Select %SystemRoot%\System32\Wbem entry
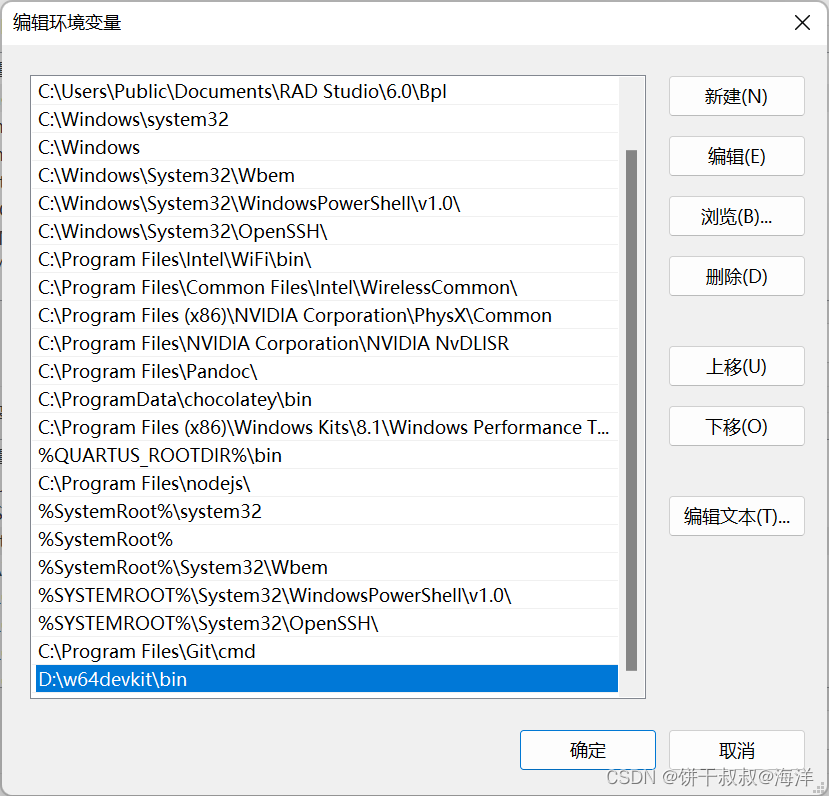 click(327, 568)
